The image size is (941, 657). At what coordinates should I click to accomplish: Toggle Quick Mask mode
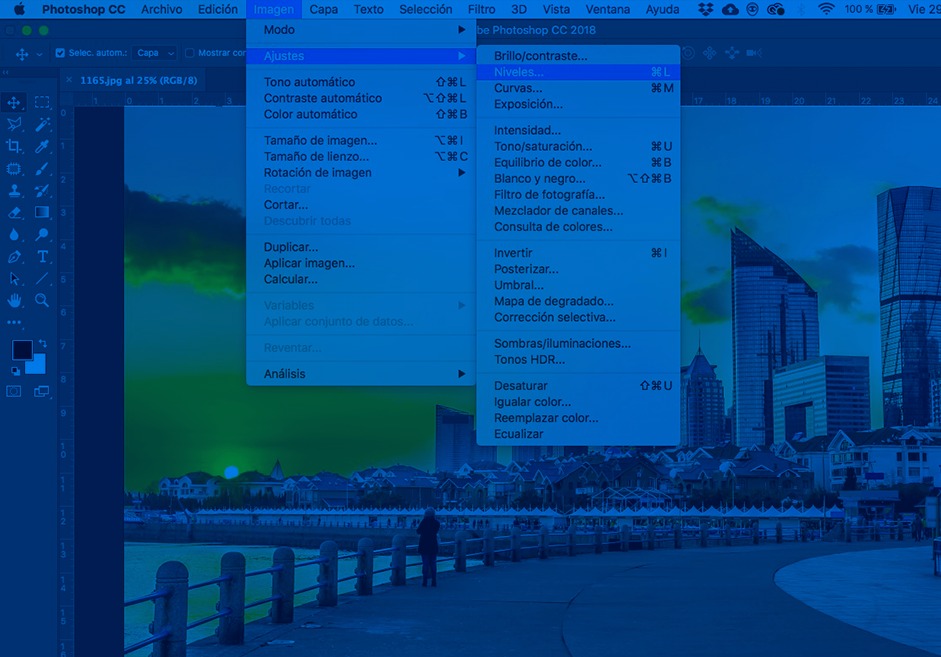tap(14, 392)
